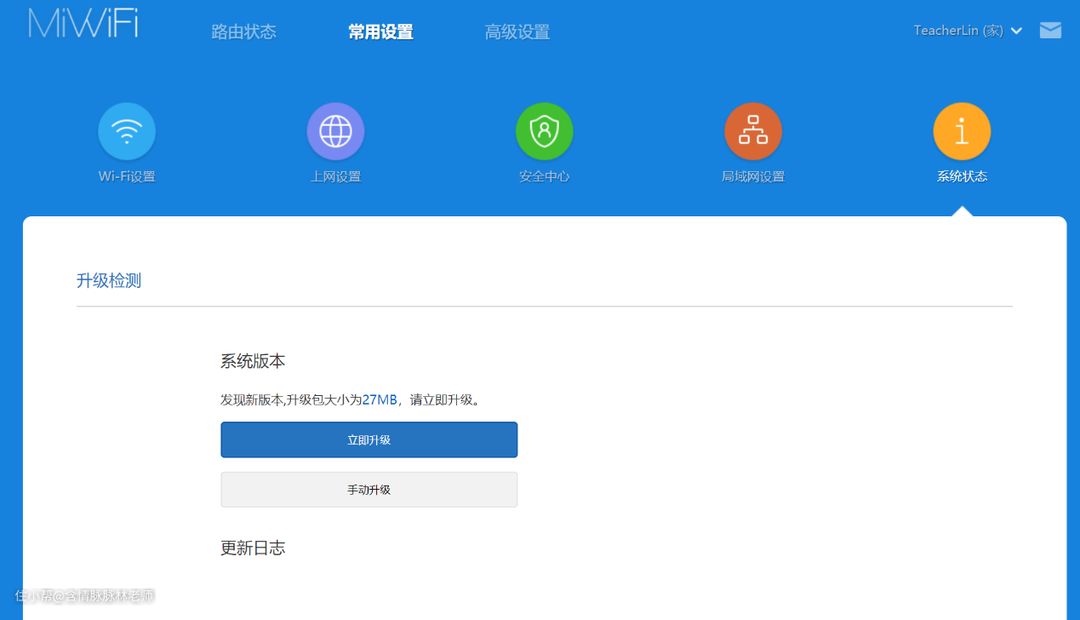Click the 安全中心 text label
The width and height of the screenshot is (1080, 620).
544,177
